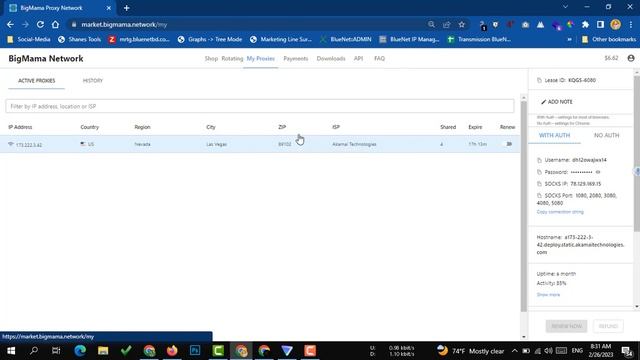Click the BigMama Network logo text

tap(46, 58)
